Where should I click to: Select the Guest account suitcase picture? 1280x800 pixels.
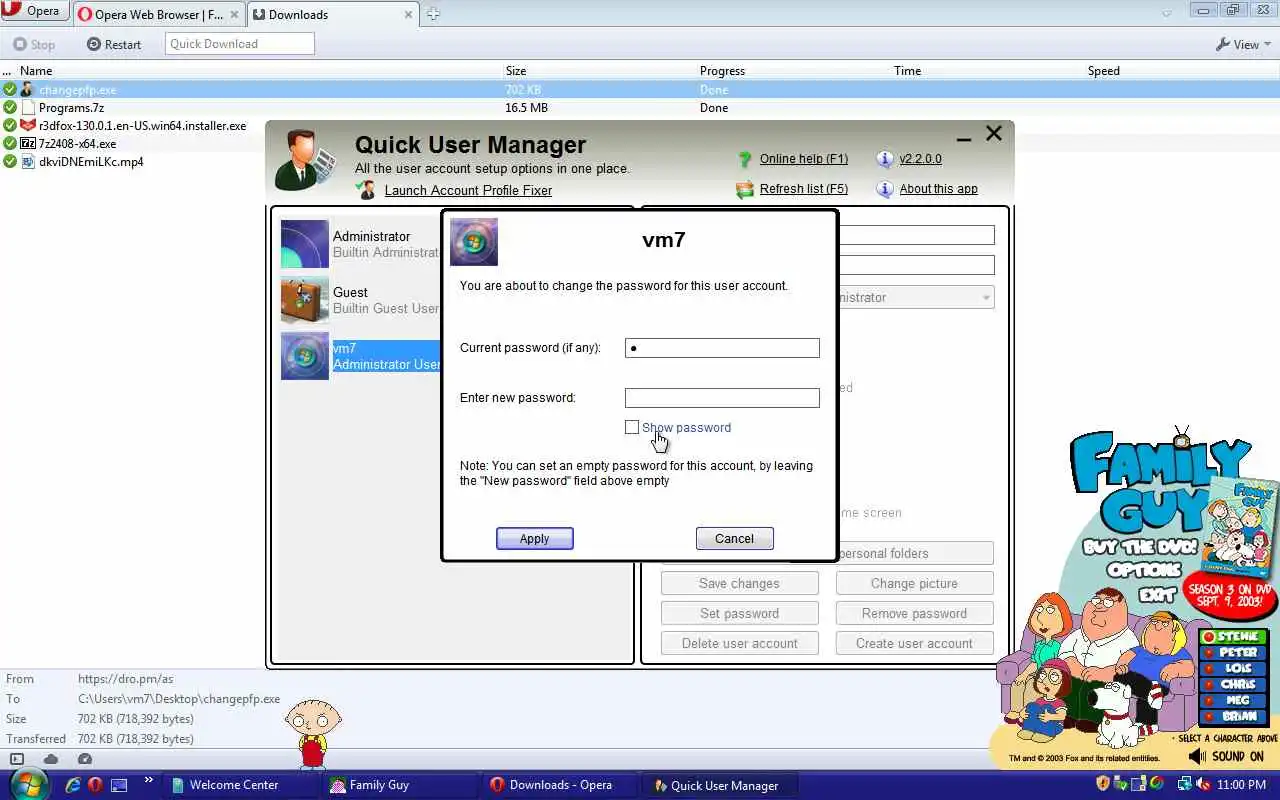pos(305,300)
